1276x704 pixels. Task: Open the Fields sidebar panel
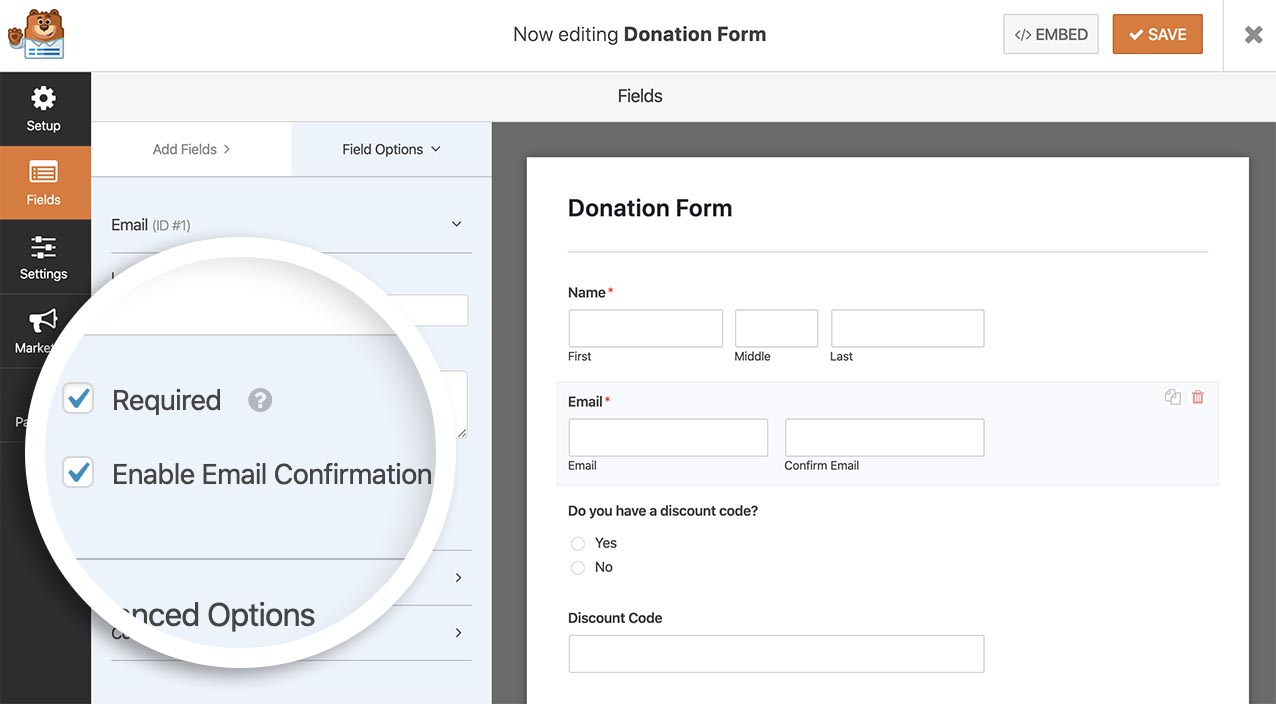44,183
